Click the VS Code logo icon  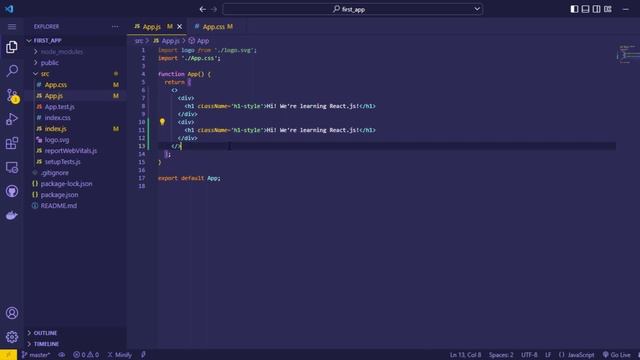(9, 9)
